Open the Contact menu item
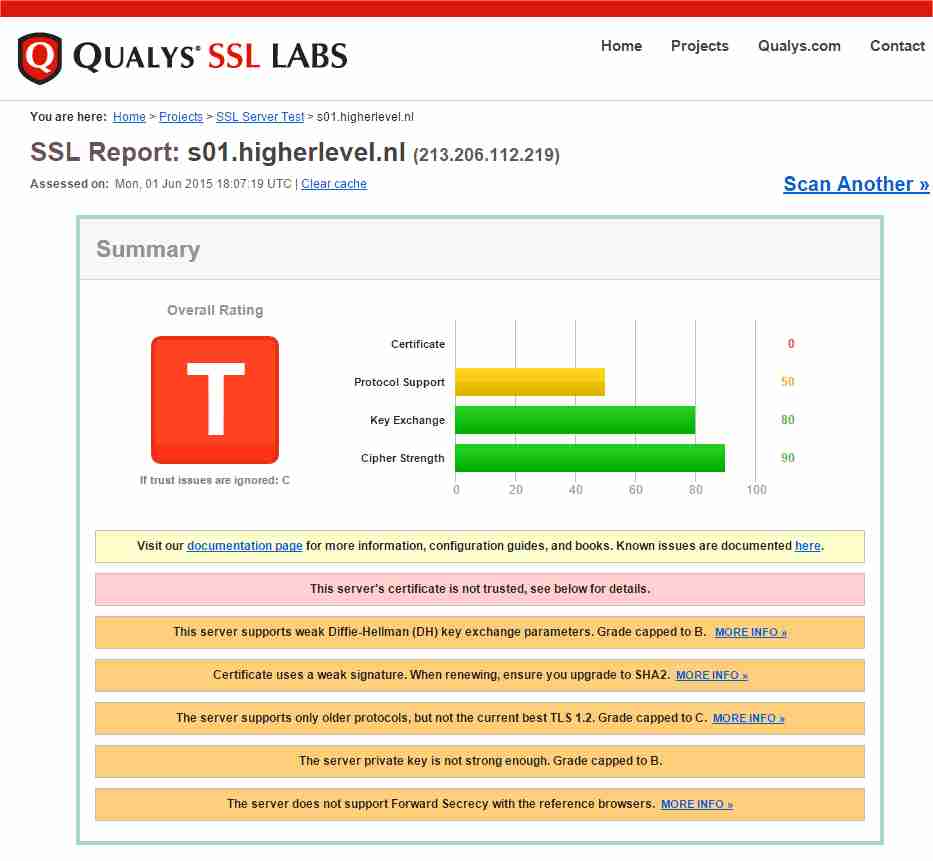 (897, 46)
